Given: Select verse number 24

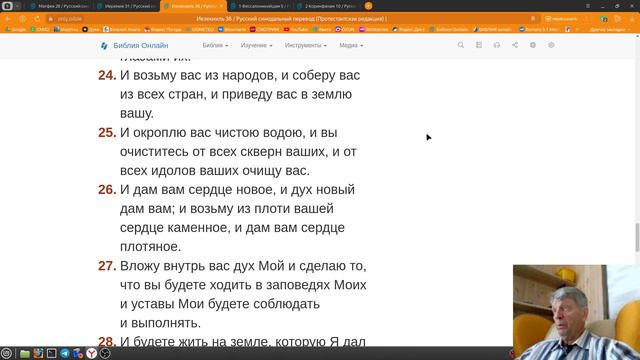Looking at the screenshot, I should [x=107, y=75].
